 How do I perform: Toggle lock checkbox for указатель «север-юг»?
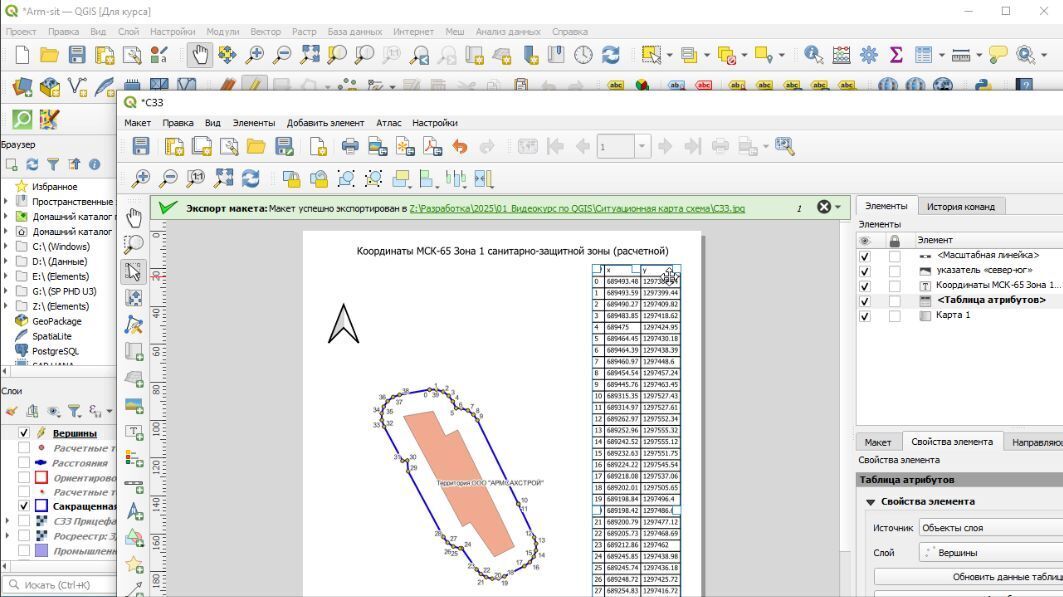[894, 271]
